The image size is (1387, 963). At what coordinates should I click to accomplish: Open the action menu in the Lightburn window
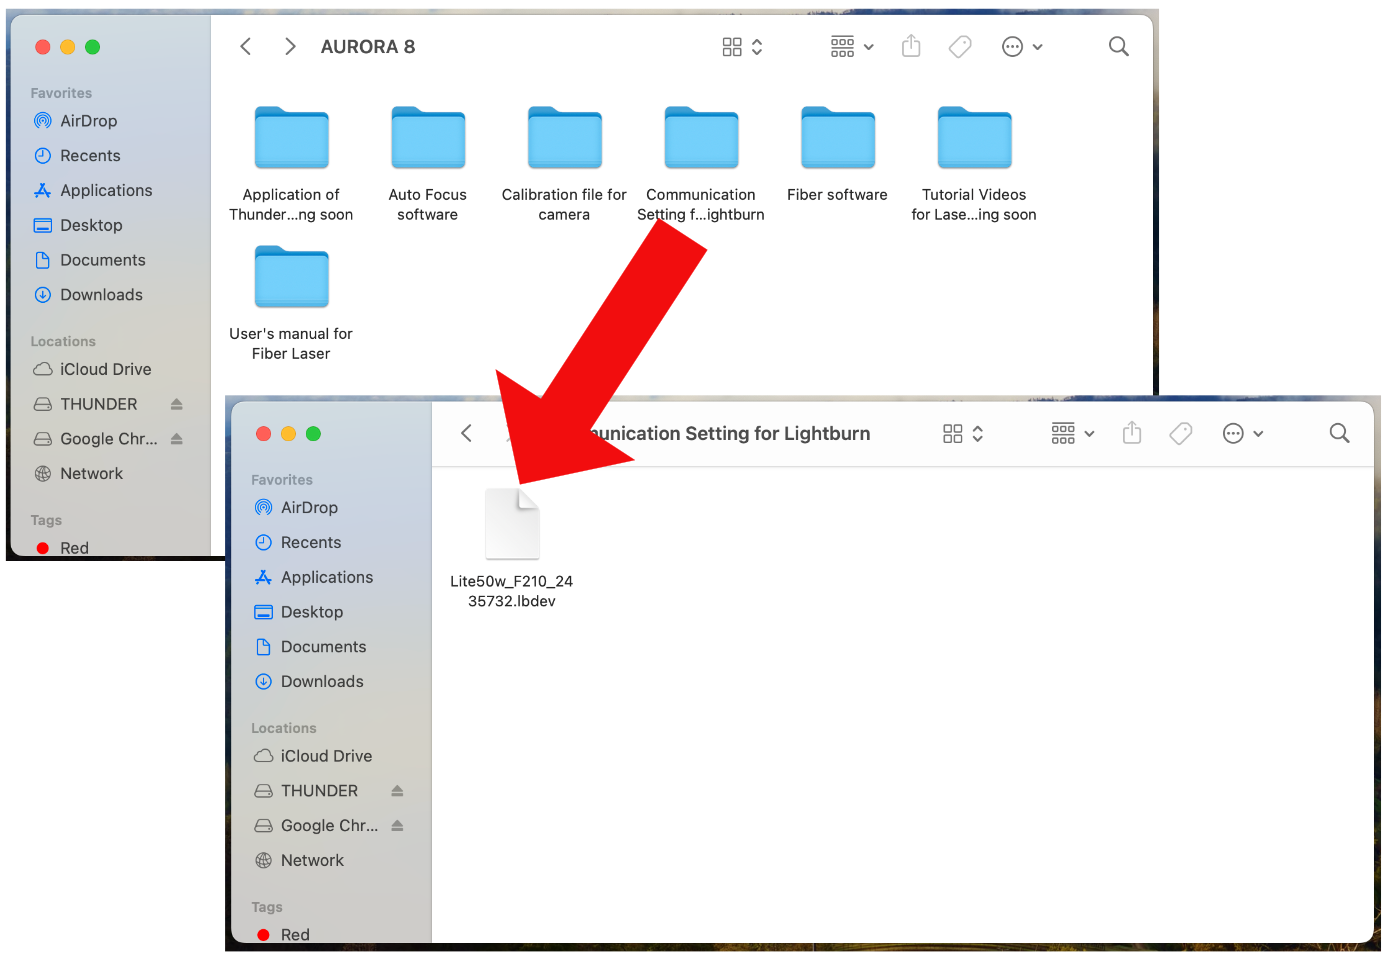tap(1243, 434)
